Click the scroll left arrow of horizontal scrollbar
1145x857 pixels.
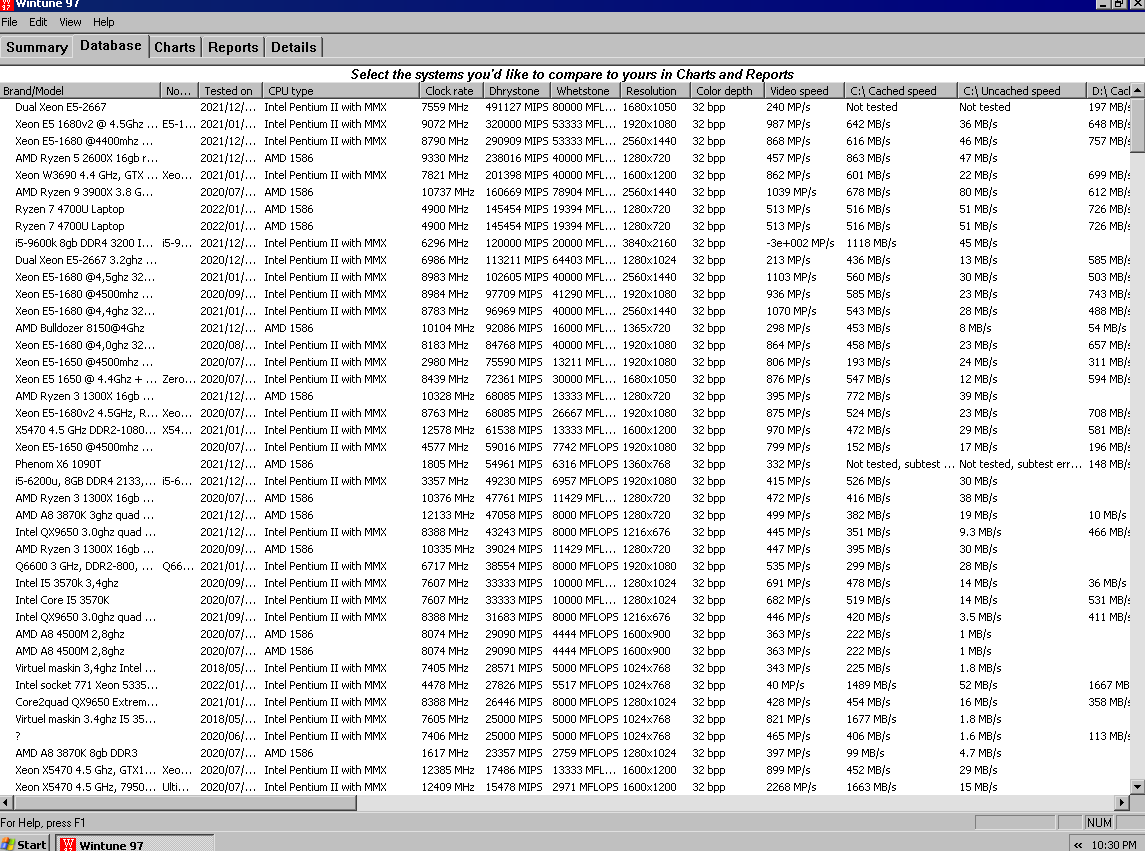pos(7,802)
